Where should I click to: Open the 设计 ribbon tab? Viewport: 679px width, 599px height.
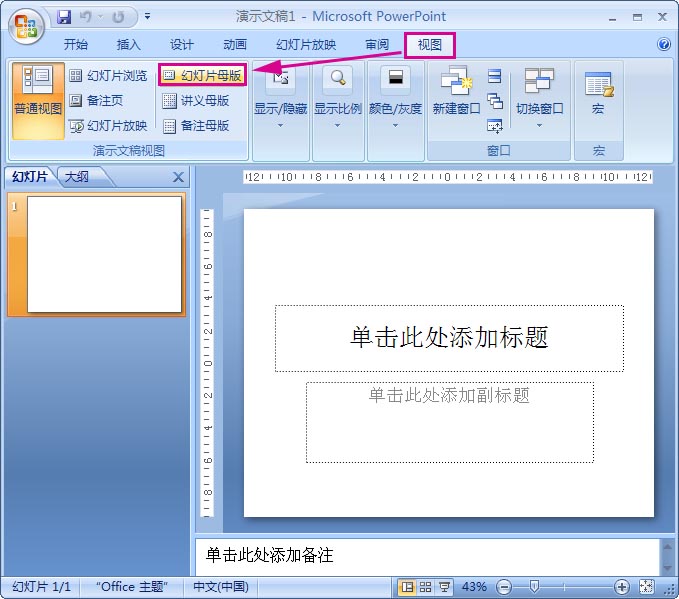(x=181, y=44)
